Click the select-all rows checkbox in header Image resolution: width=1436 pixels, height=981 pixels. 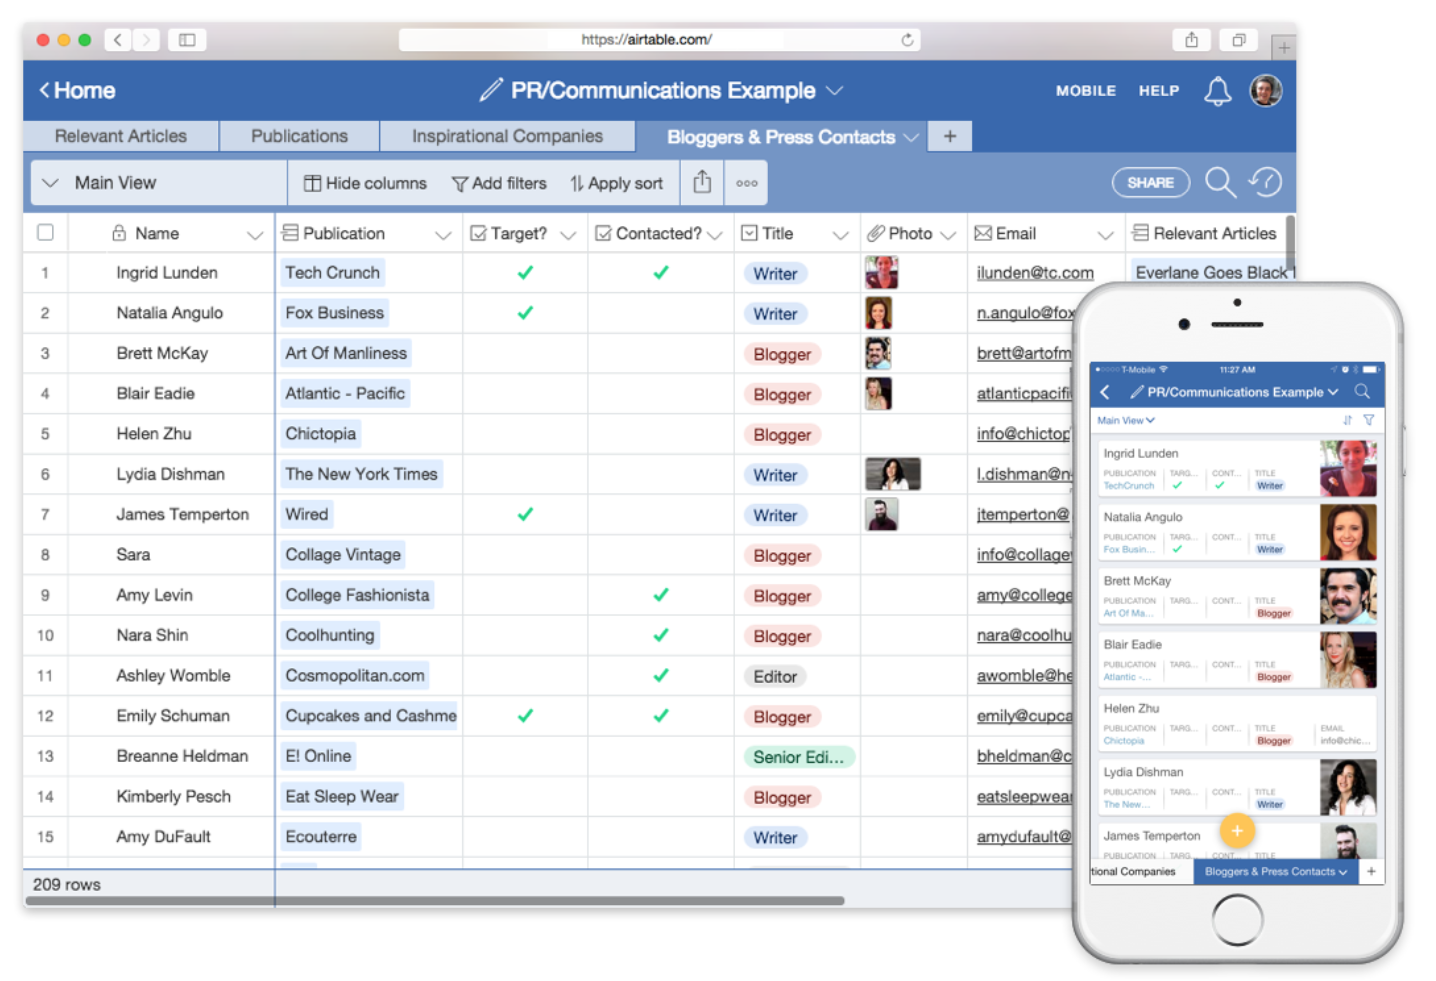[45, 232]
